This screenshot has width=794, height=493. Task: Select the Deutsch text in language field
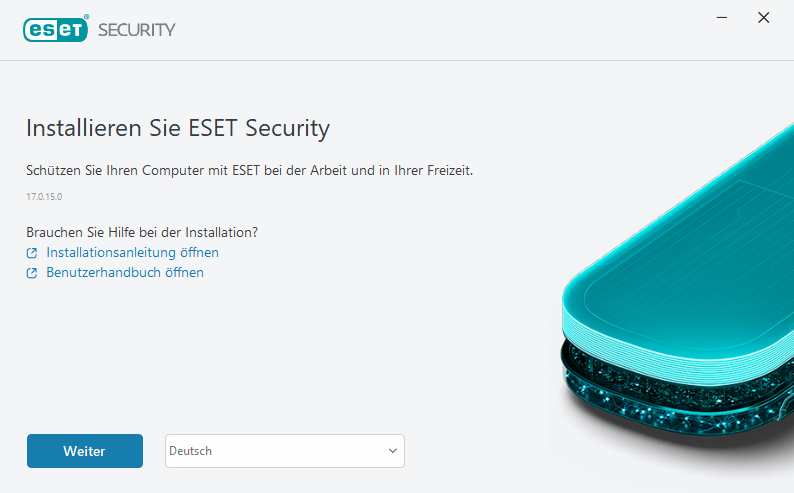click(191, 451)
